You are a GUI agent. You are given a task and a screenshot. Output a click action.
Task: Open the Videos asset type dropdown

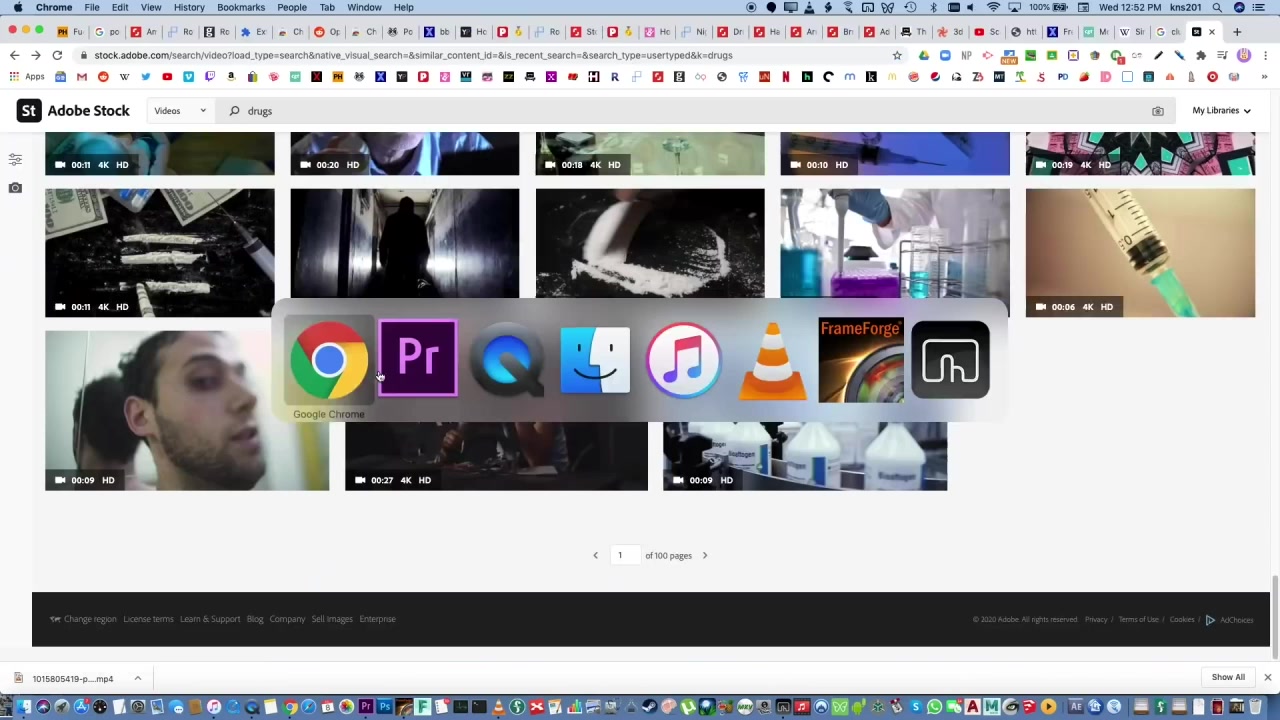pyautogui.click(x=180, y=111)
